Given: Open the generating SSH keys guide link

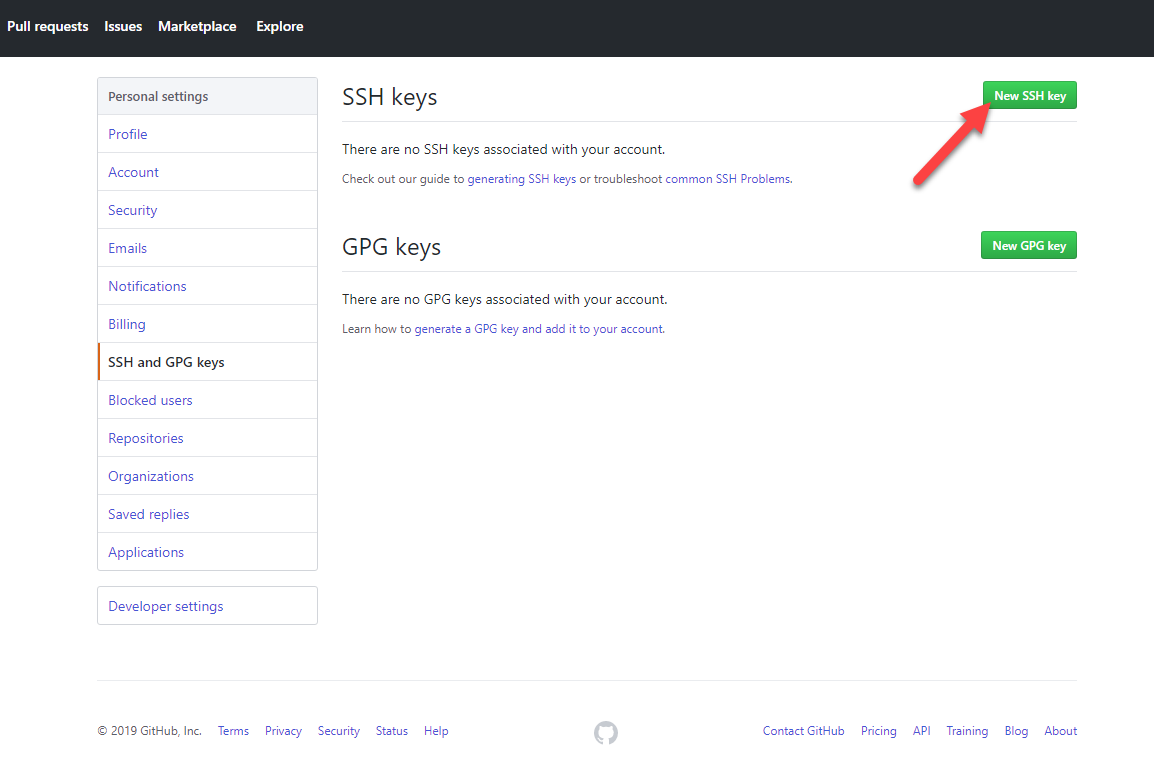Looking at the screenshot, I should coord(522,179).
